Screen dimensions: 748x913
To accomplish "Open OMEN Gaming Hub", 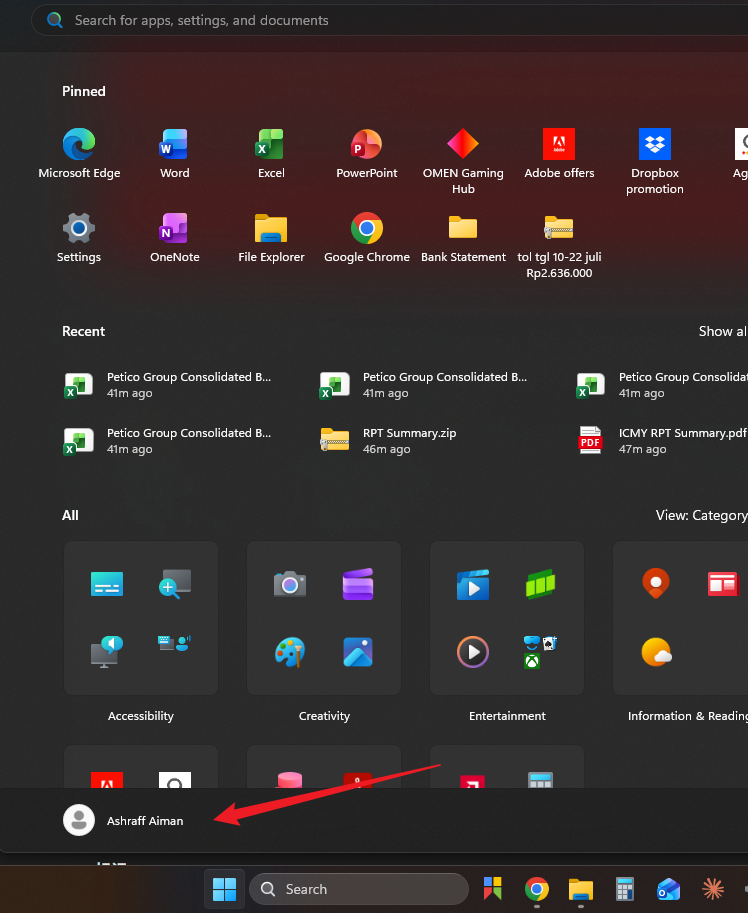I will [x=463, y=161].
